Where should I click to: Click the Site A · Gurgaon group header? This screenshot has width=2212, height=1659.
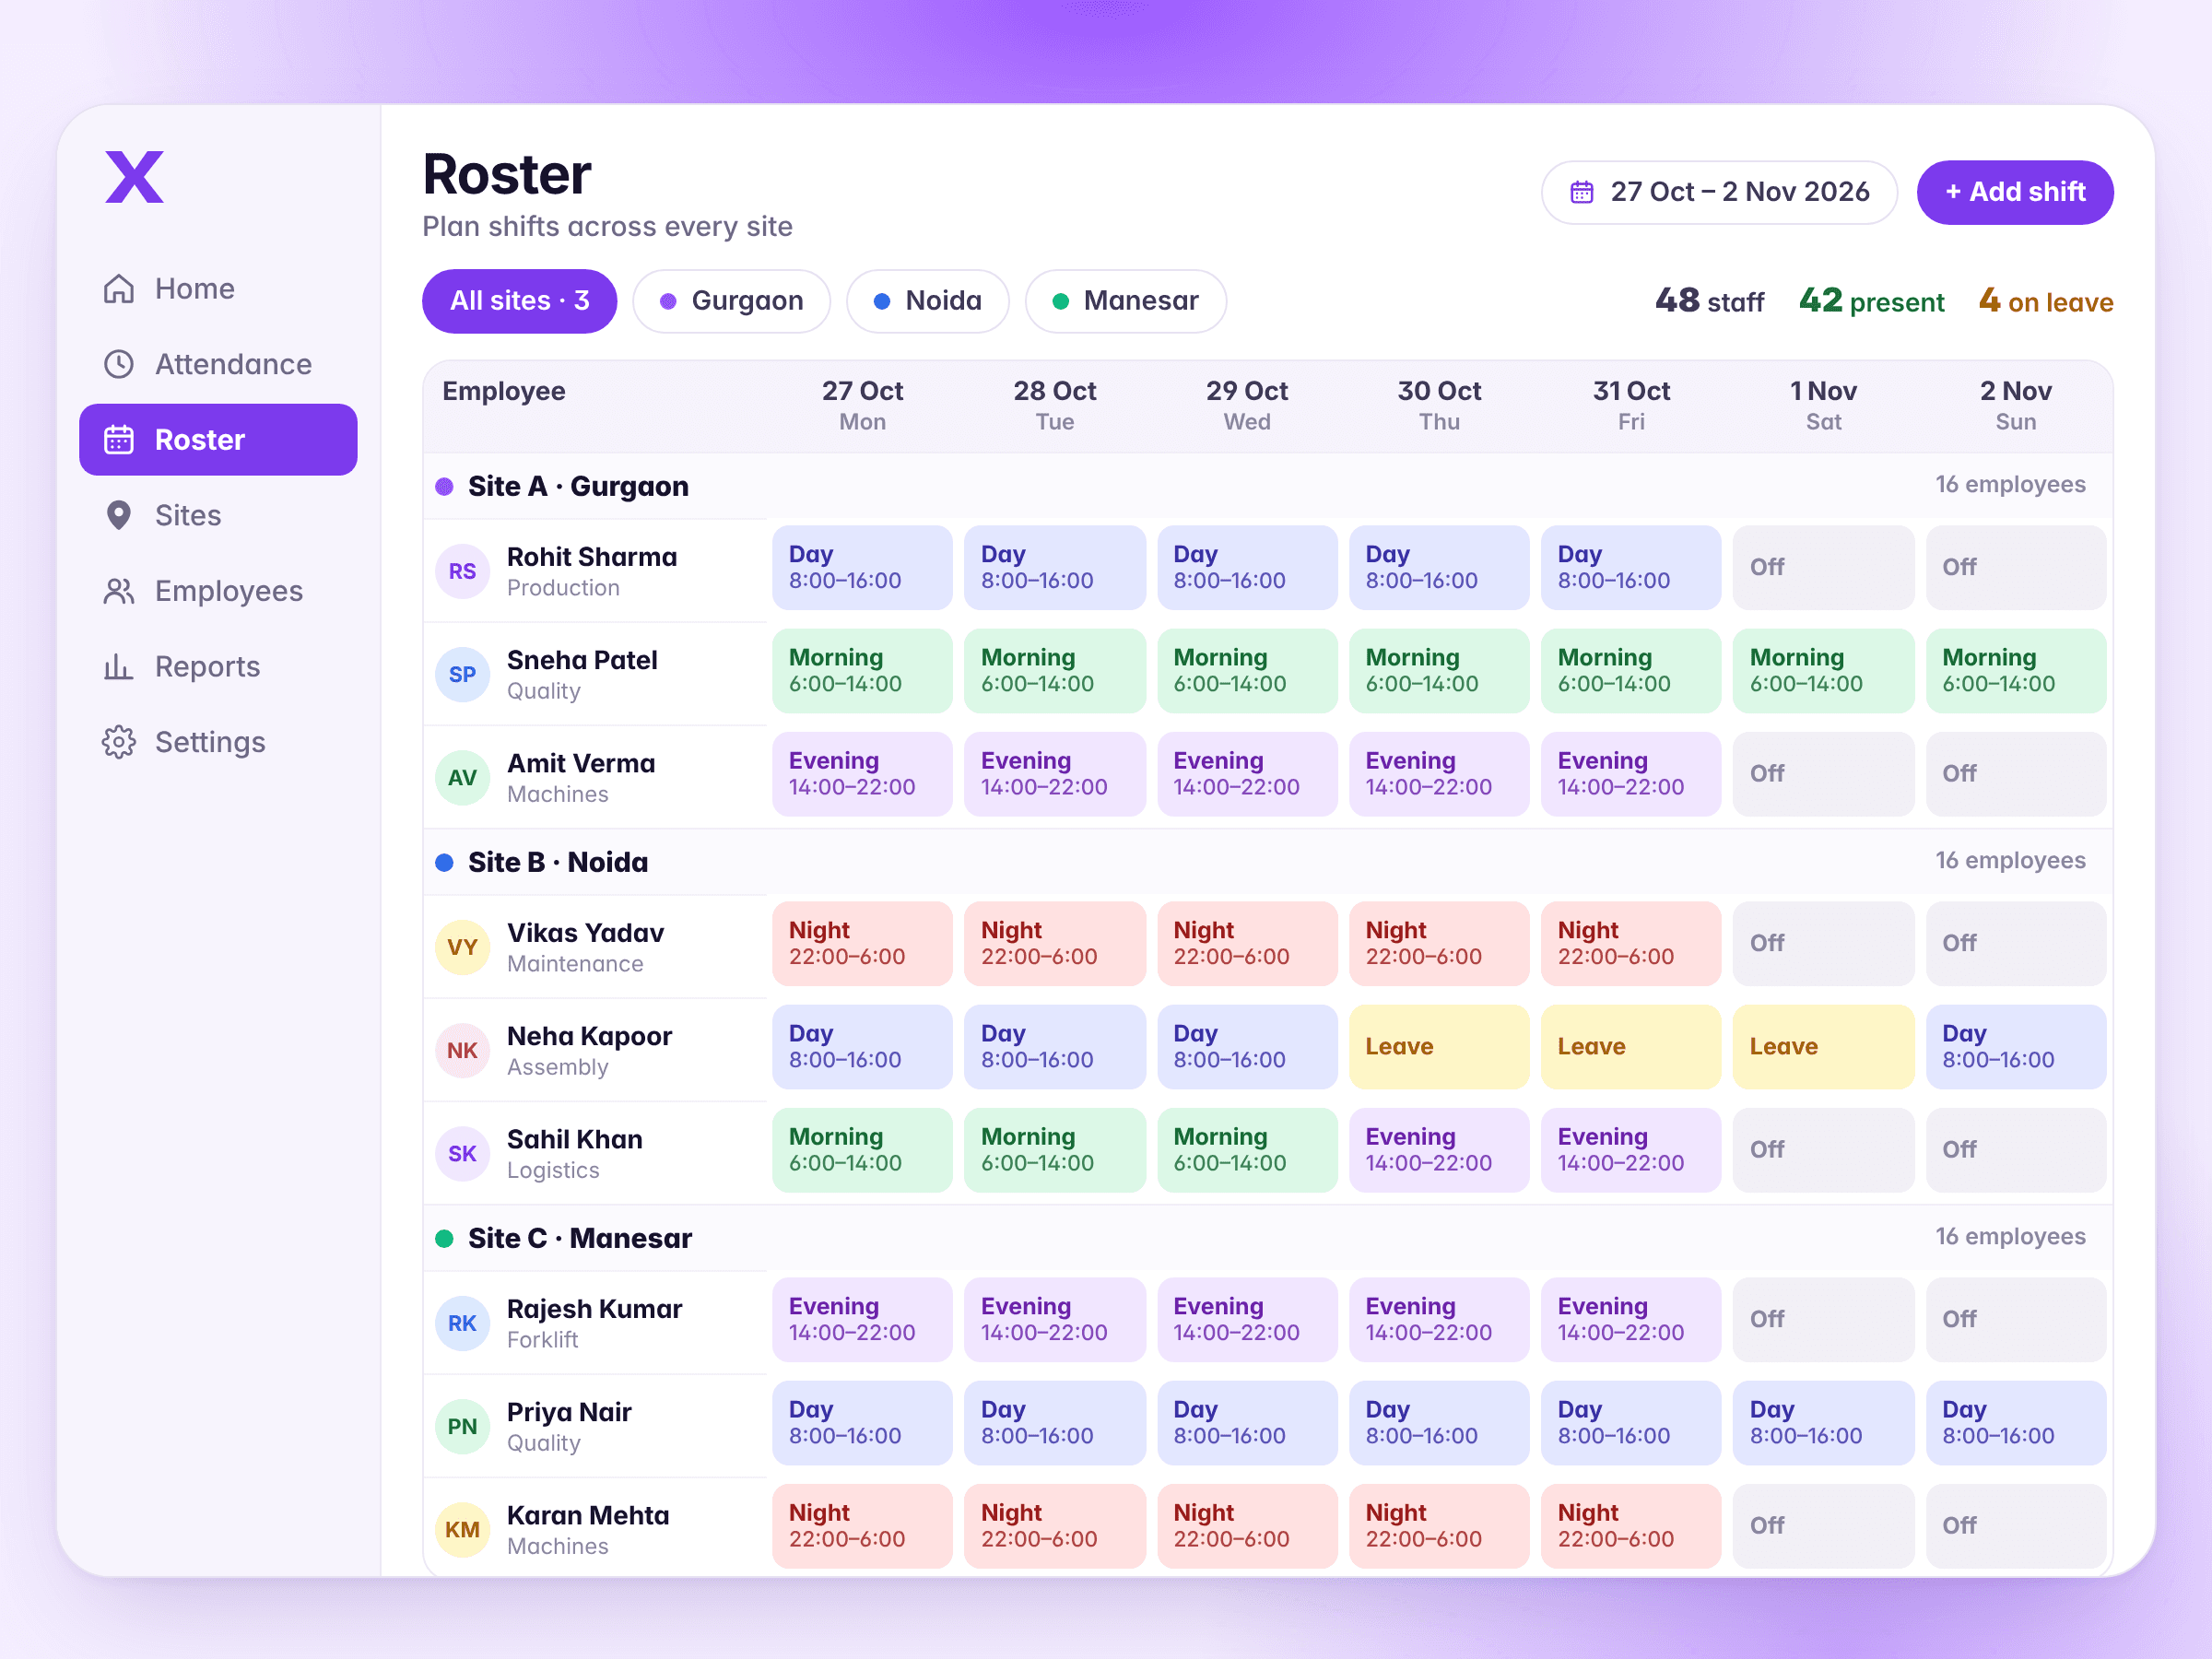click(1267, 486)
